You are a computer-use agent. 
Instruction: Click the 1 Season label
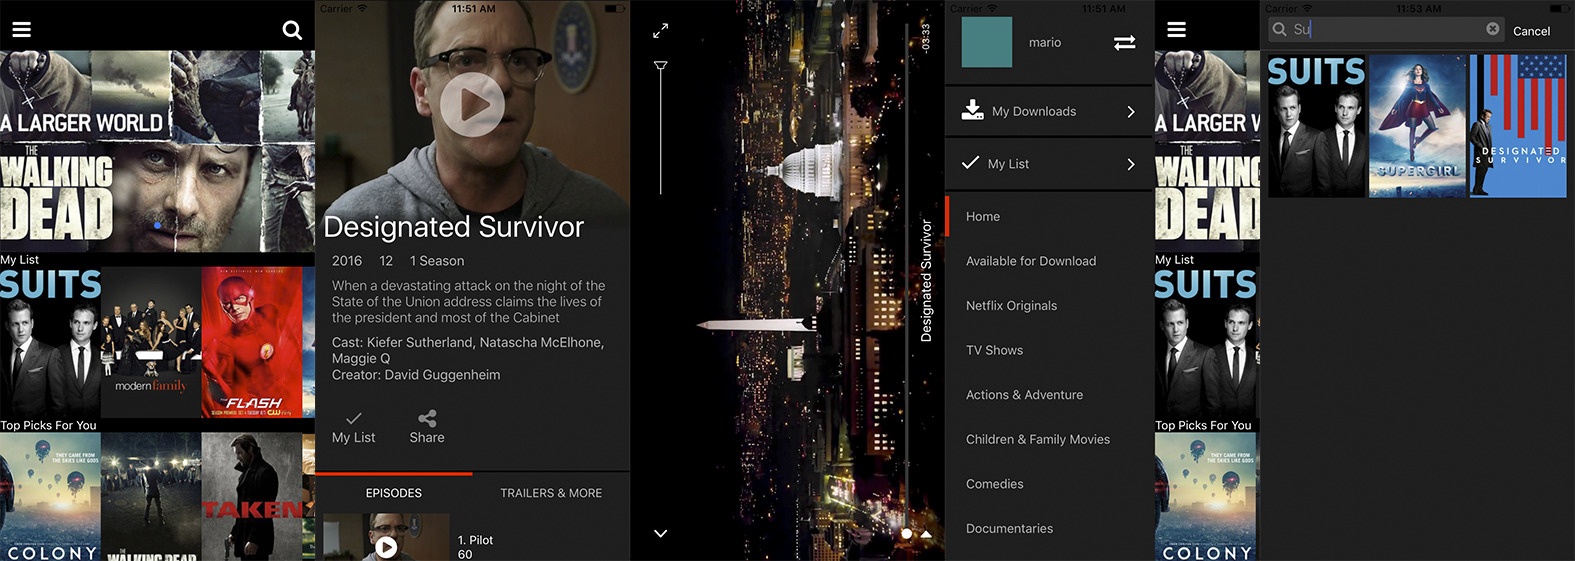click(x=437, y=261)
